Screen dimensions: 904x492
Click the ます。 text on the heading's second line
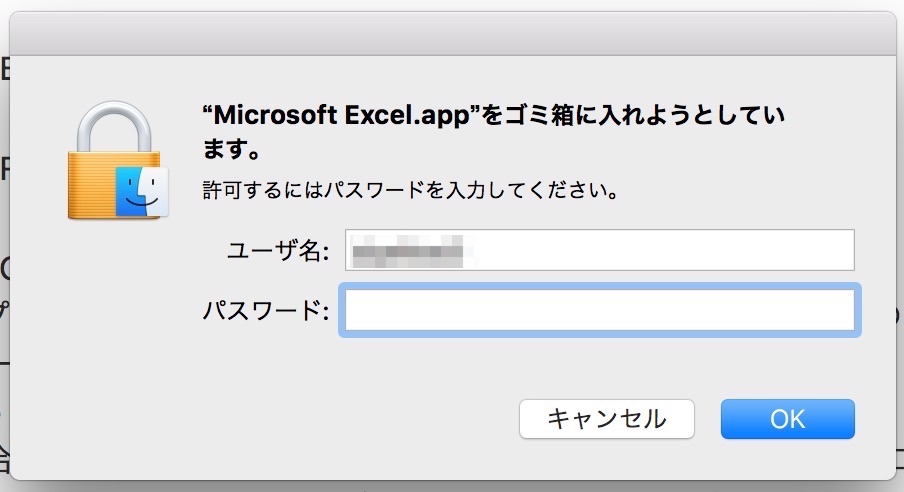[x=232, y=151]
